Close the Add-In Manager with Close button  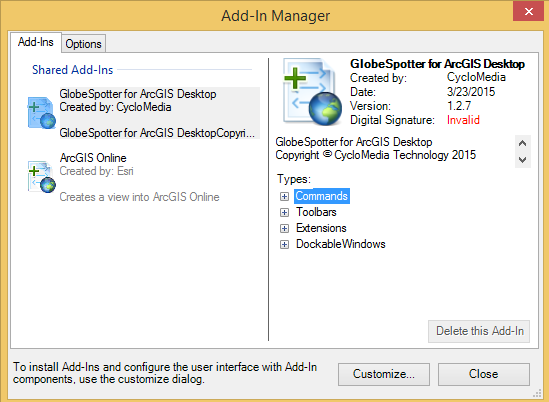[484, 374]
